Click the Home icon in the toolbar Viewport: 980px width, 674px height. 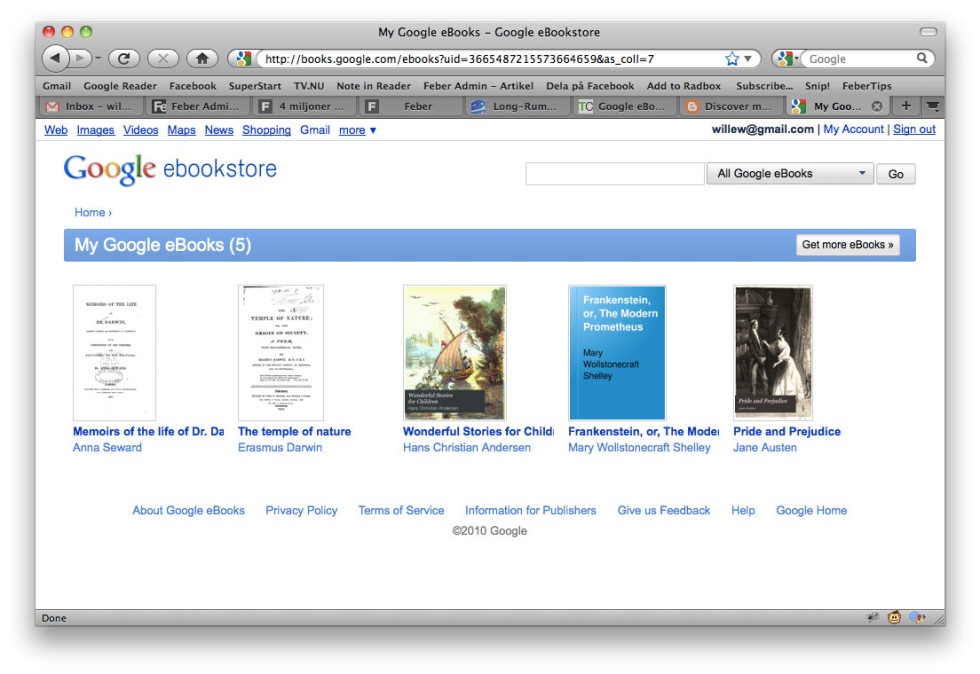[202, 59]
